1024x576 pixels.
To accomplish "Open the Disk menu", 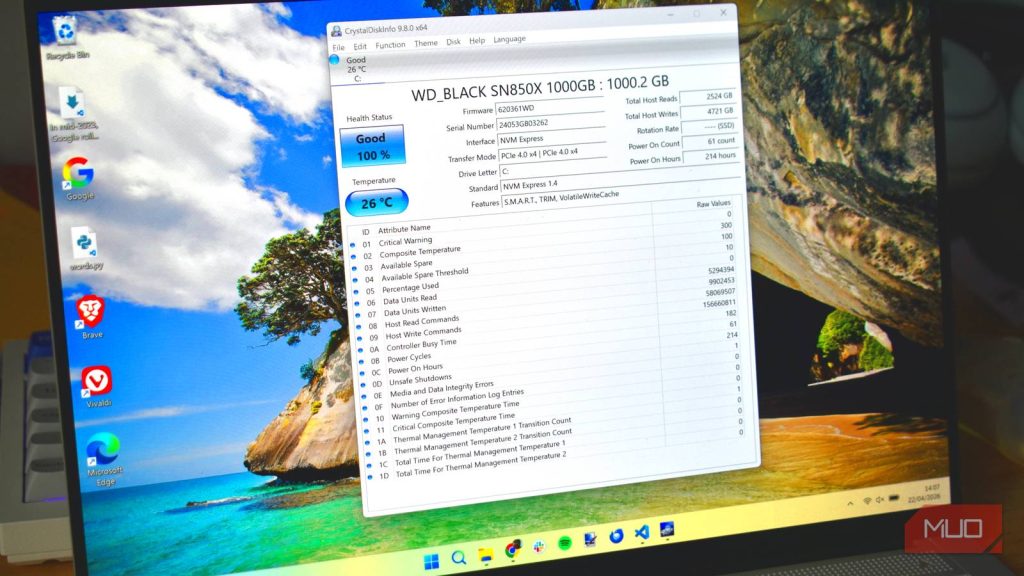I will click(x=453, y=42).
